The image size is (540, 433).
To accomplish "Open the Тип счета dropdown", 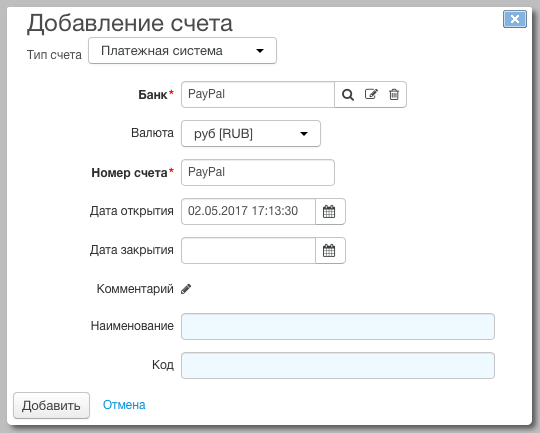I will click(182, 51).
